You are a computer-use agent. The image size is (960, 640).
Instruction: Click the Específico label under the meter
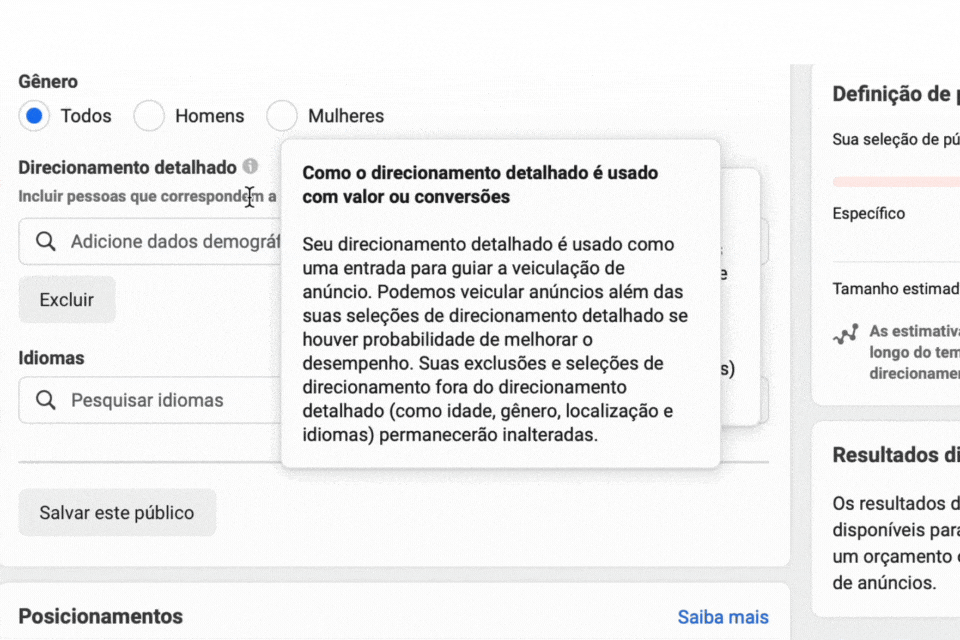[868, 213]
